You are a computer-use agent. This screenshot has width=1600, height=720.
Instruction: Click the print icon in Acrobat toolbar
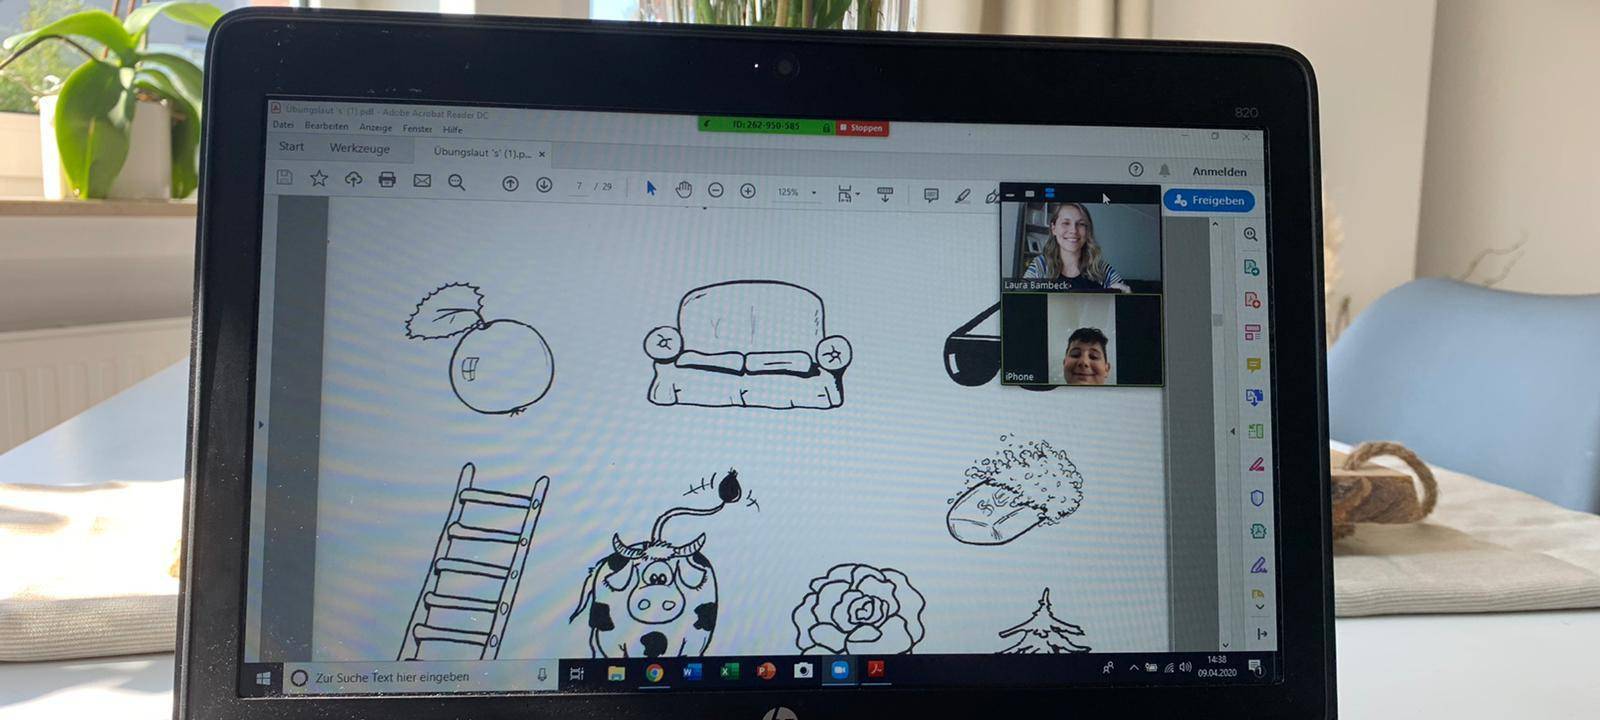[x=387, y=180]
